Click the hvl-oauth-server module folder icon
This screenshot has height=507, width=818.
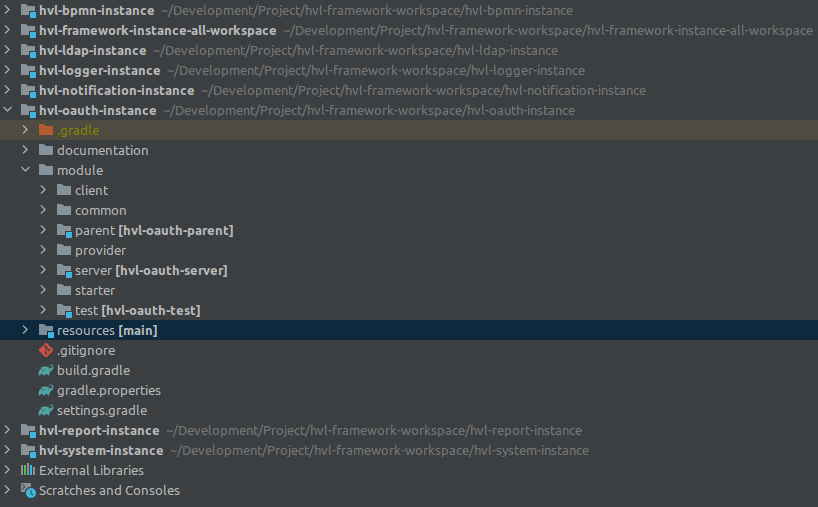64,271
